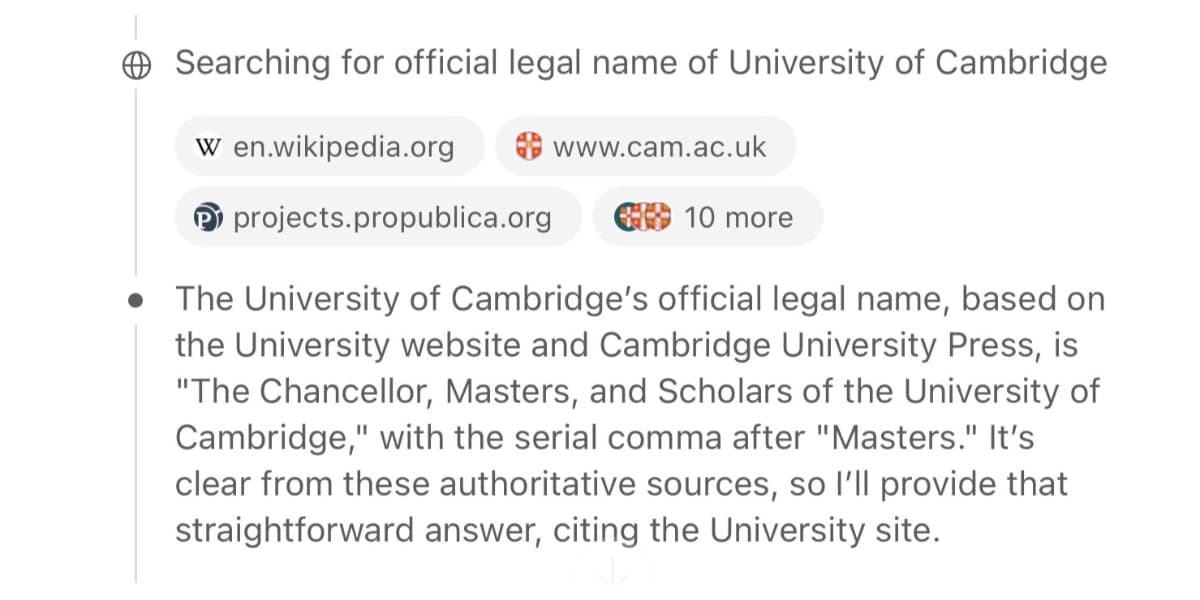Expand the 10 more sources chip
The height and width of the screenshot is (600, 1200).
point(708,217)
